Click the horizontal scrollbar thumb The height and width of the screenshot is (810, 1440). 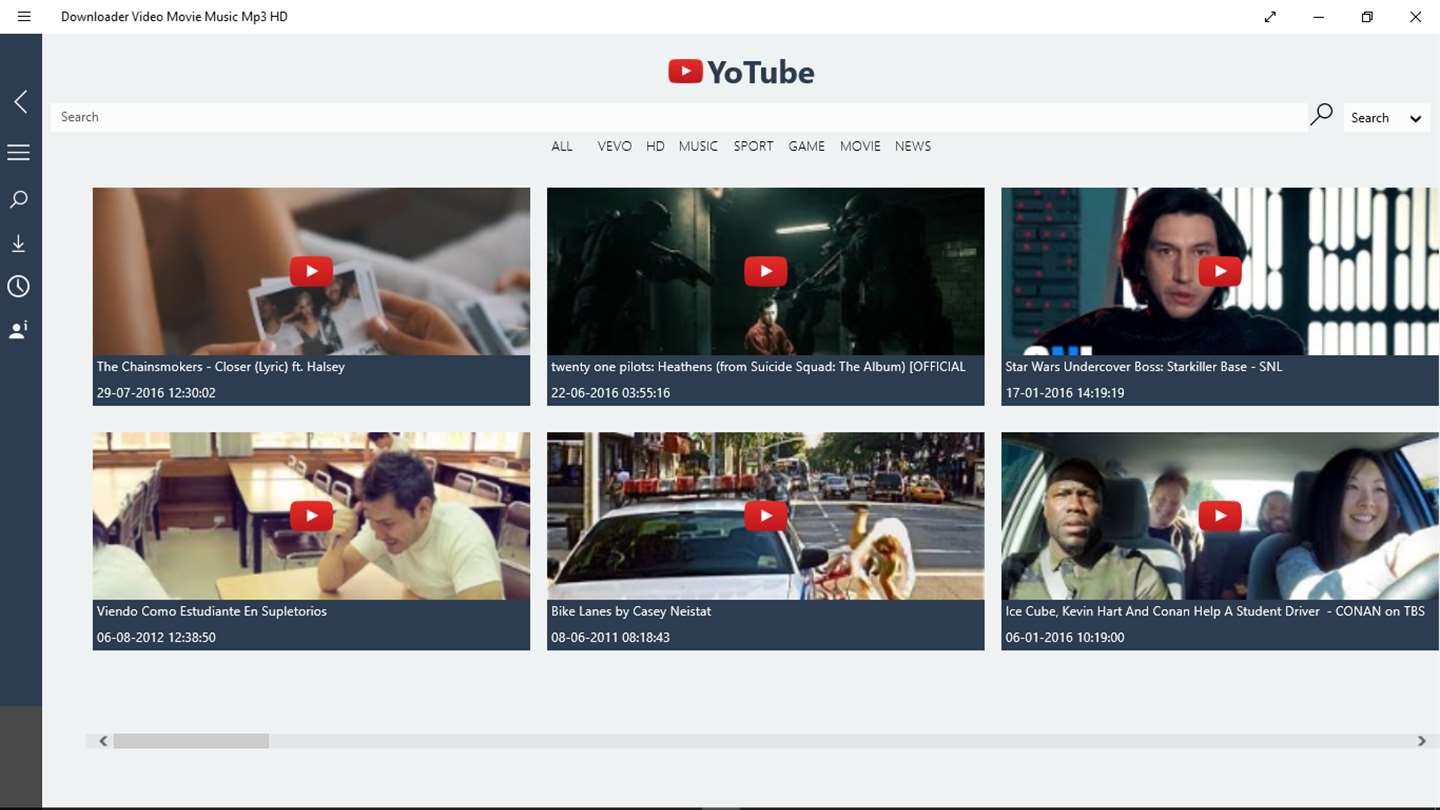[191, 741]
